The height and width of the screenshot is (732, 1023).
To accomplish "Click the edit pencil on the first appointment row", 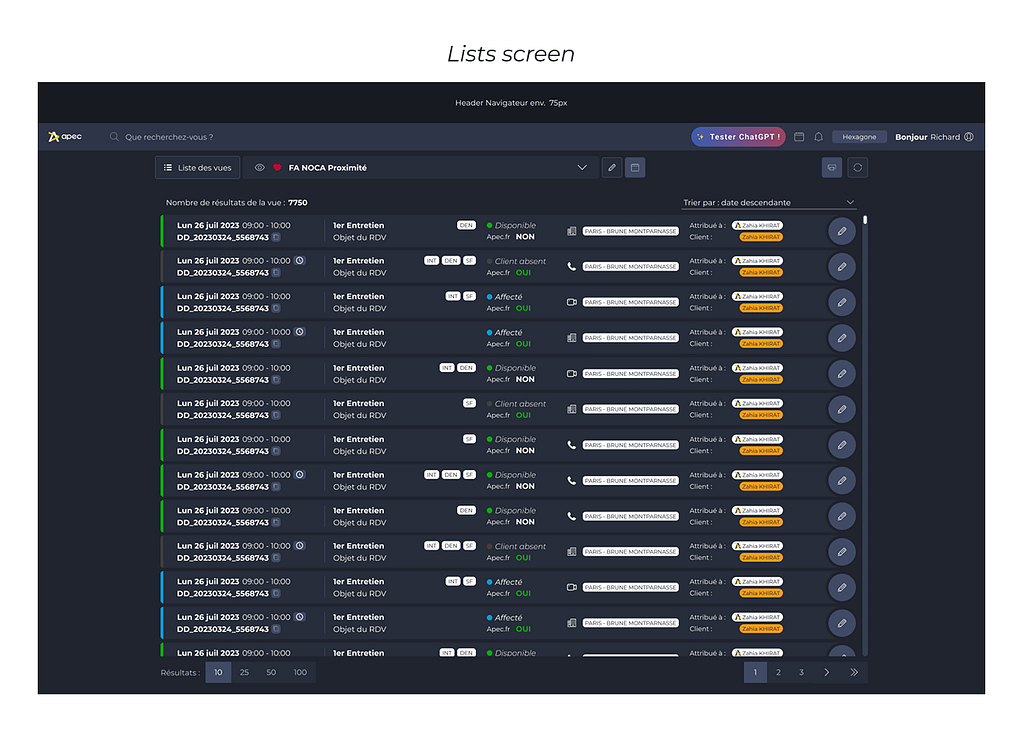I will click(x=842, y=231).
